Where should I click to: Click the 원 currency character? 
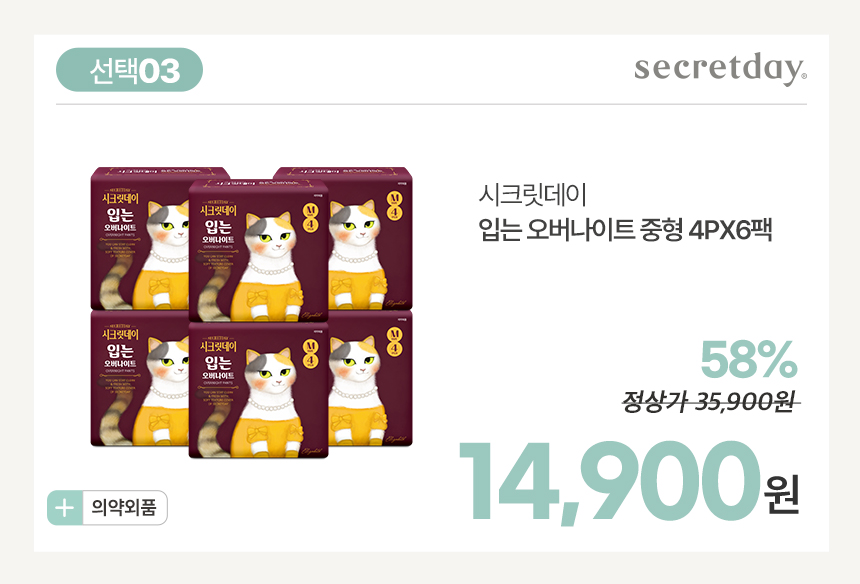[x=782, y=494]
